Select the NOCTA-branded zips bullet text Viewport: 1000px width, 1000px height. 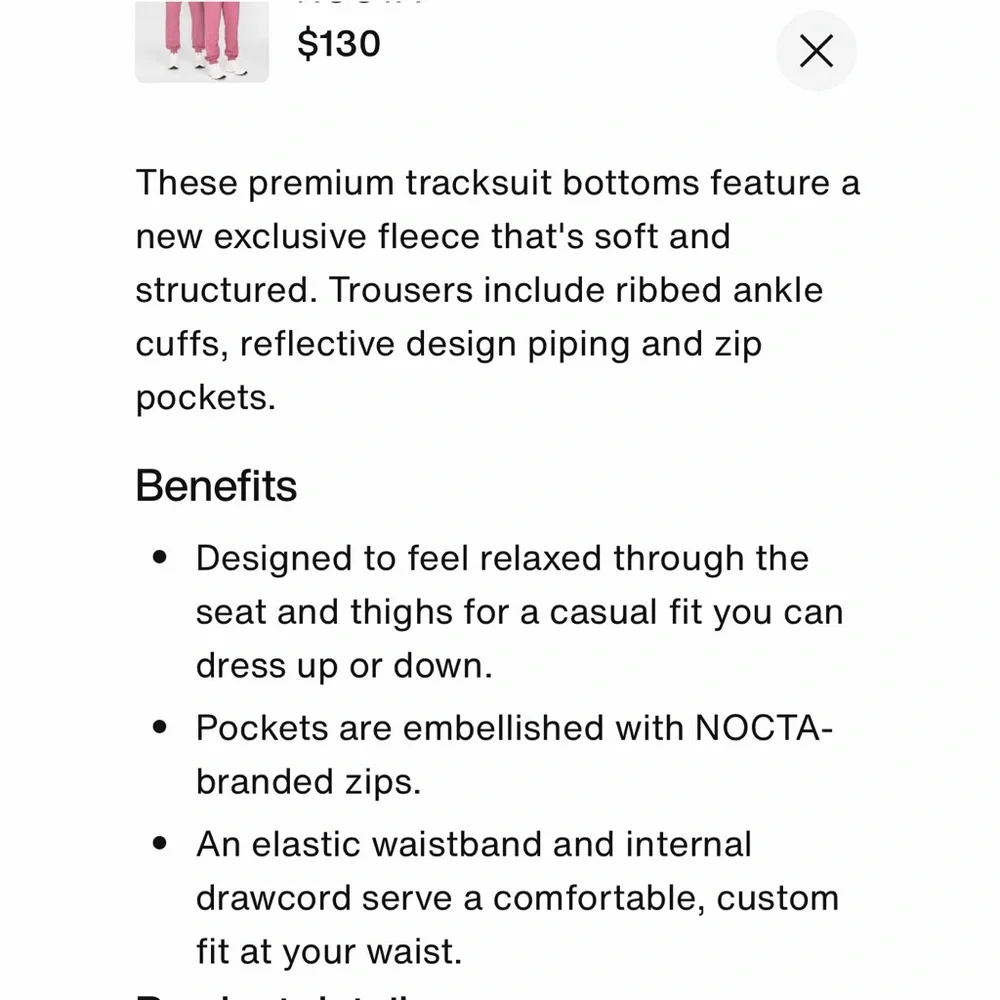coord(513,754)
